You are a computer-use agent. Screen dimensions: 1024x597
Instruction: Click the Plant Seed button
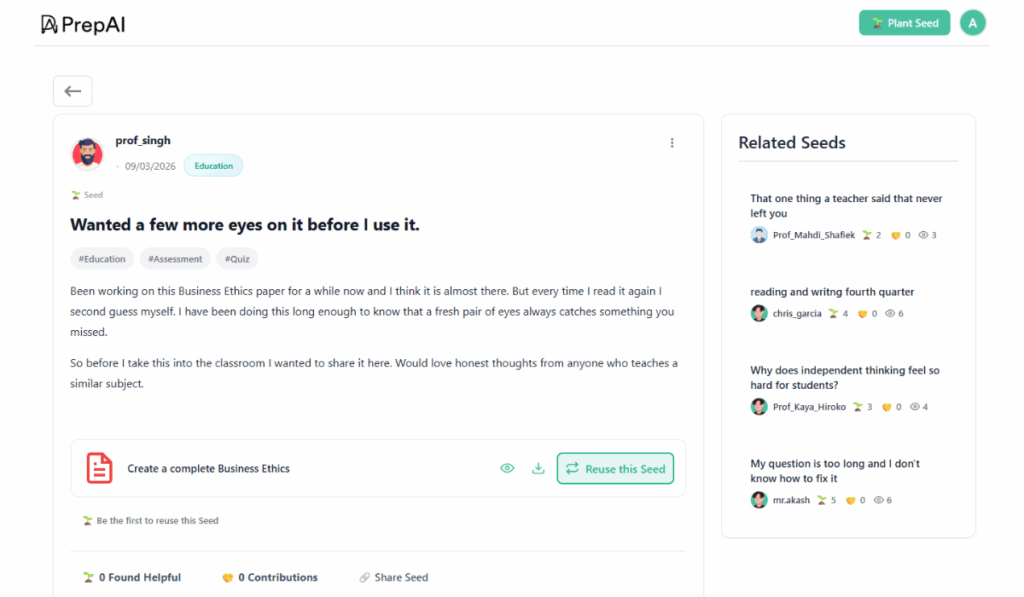tap(904, 23)
